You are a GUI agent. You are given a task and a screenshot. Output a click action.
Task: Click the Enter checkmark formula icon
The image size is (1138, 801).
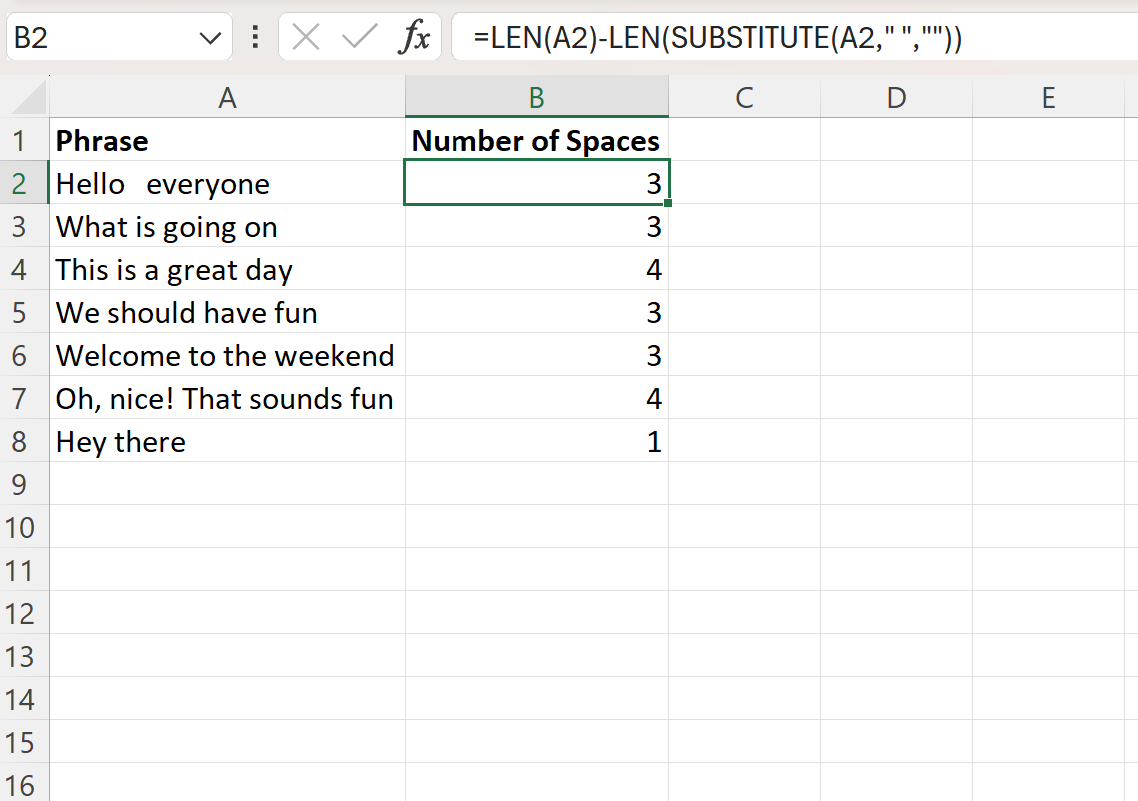pos(359,36)
